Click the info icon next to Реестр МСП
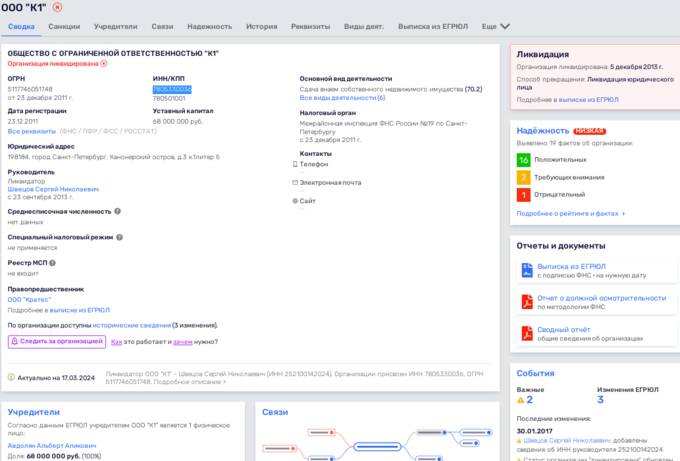The width and height of the screenshot is (680, 461). point(52,263)
